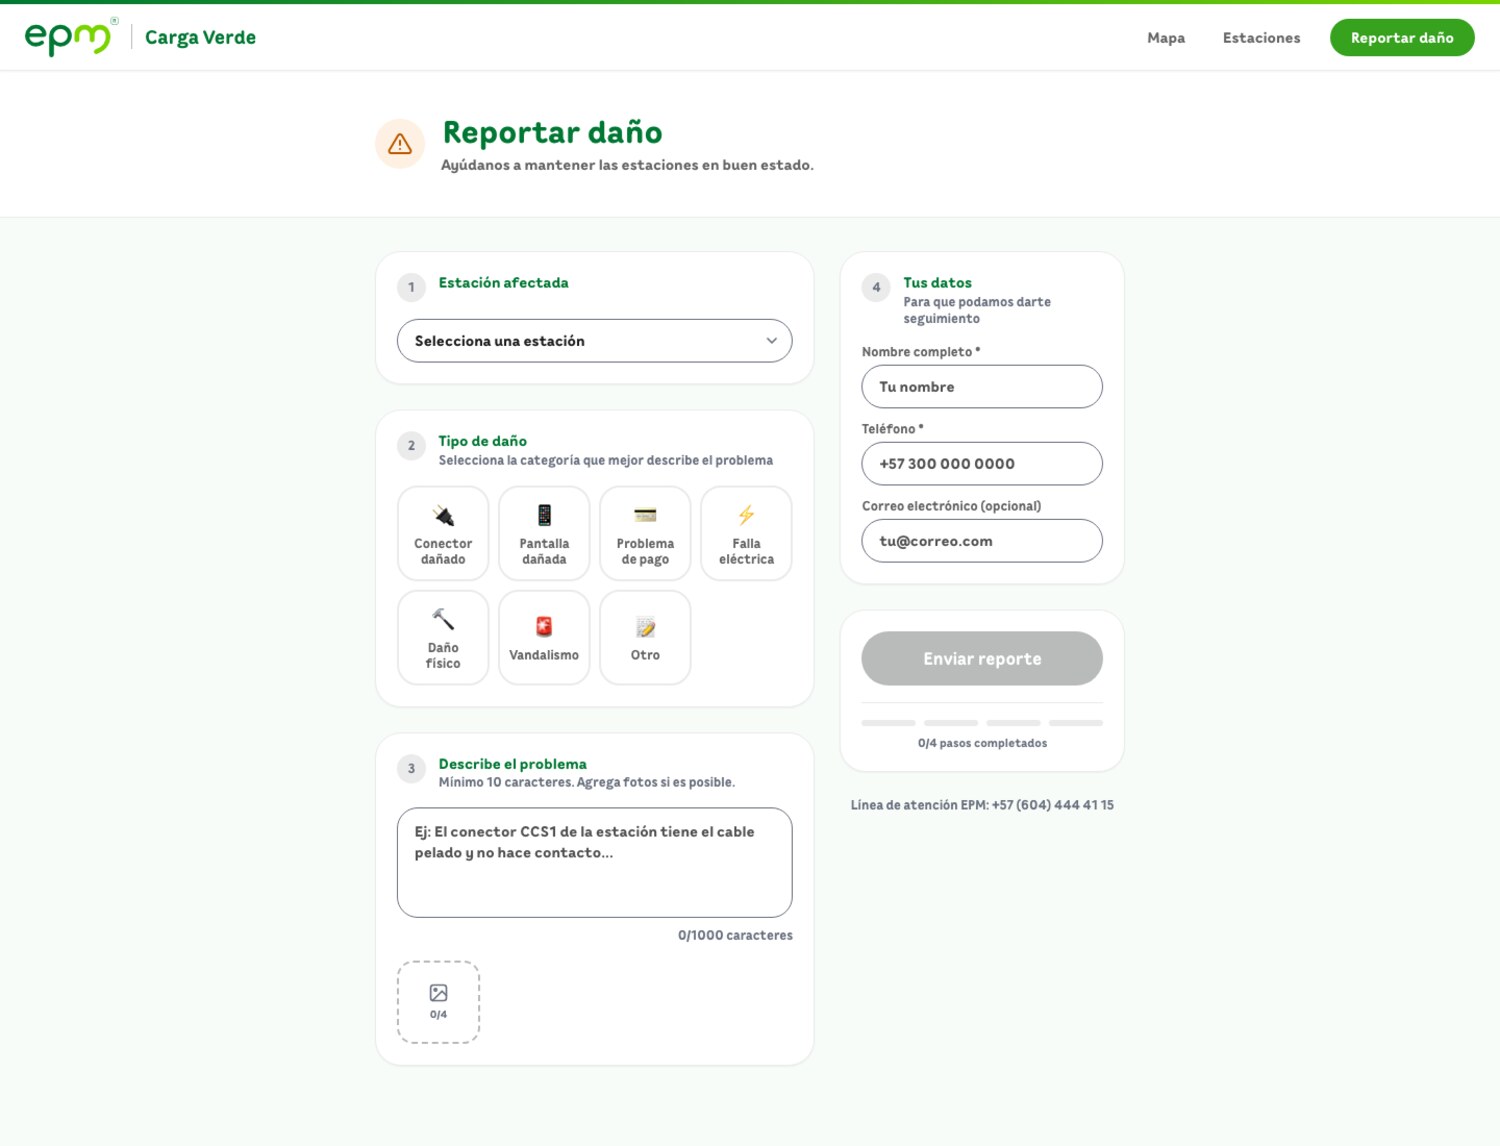Open the Mapa navigation item
This screenshot has height=1146, width=1500.
(1166, 38)
